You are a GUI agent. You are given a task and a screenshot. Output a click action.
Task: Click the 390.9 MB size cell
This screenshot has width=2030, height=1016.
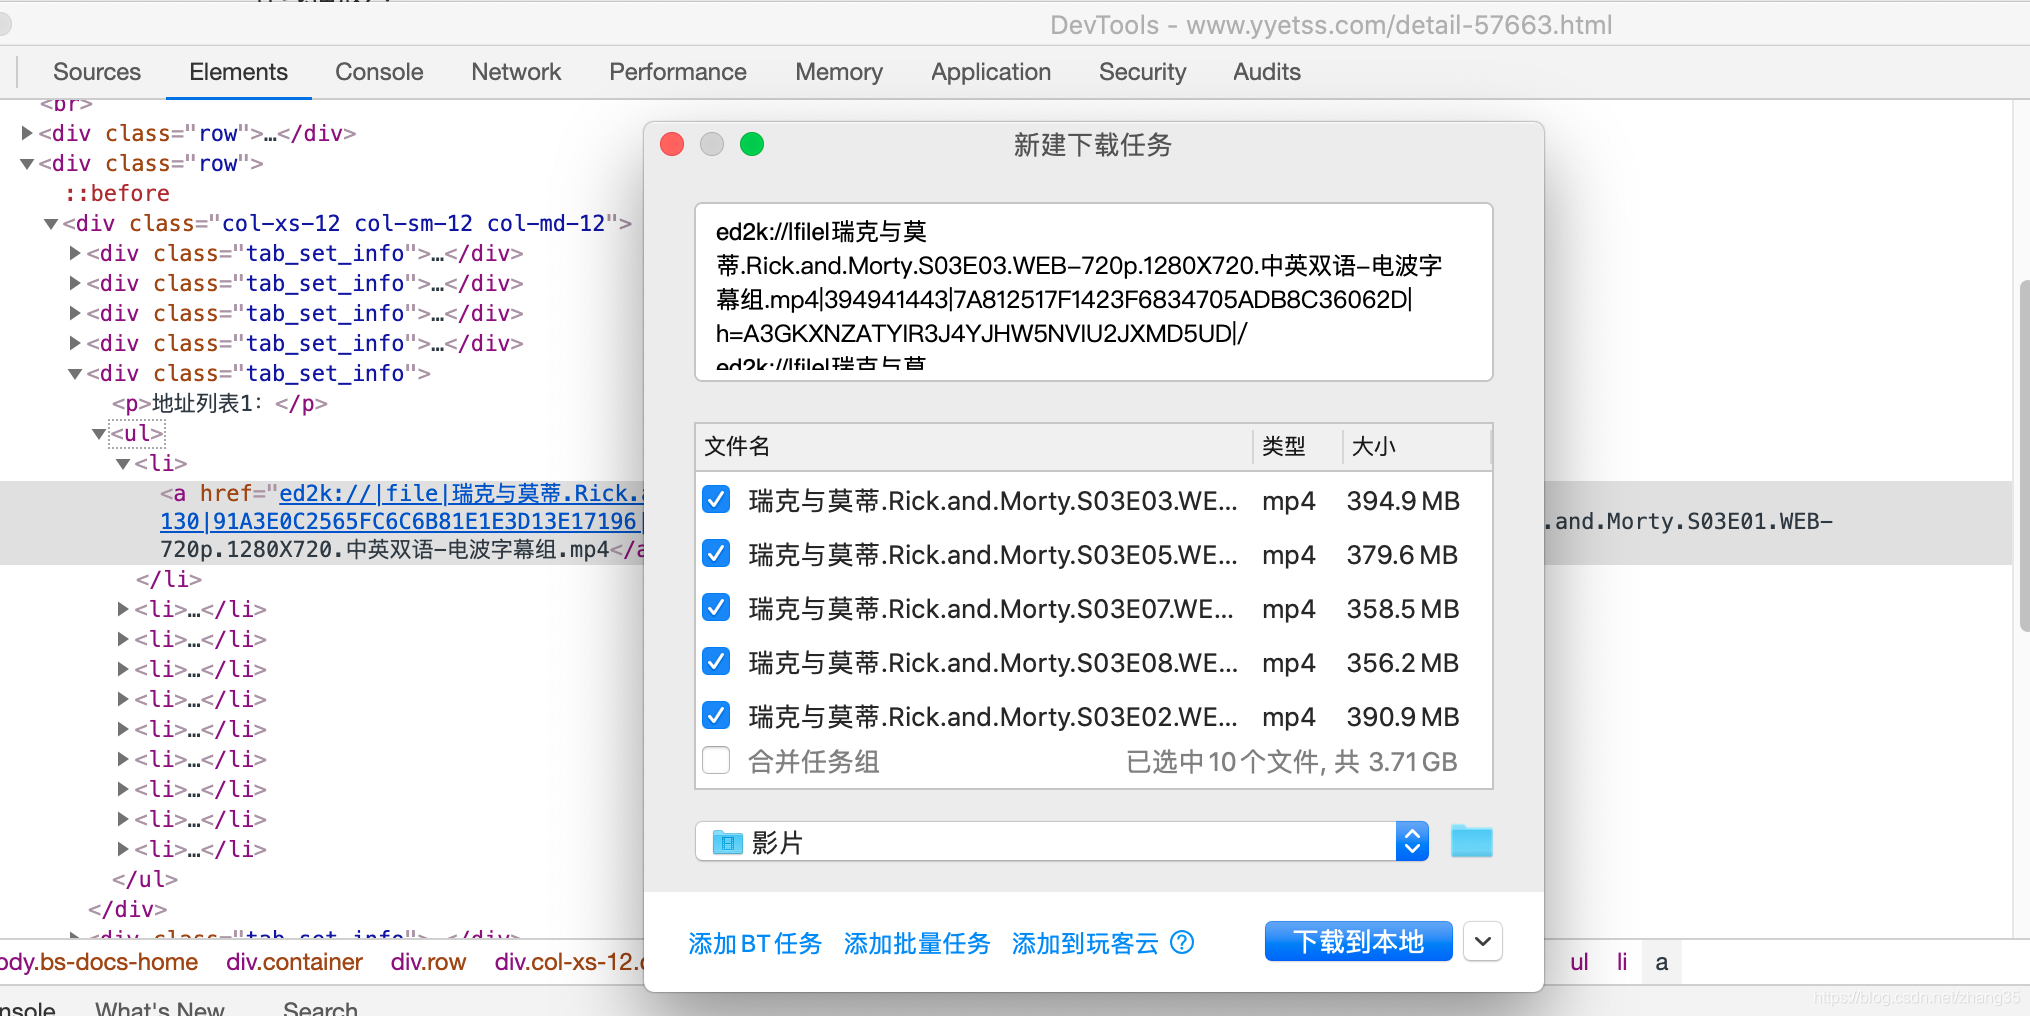pos(1403,716)
